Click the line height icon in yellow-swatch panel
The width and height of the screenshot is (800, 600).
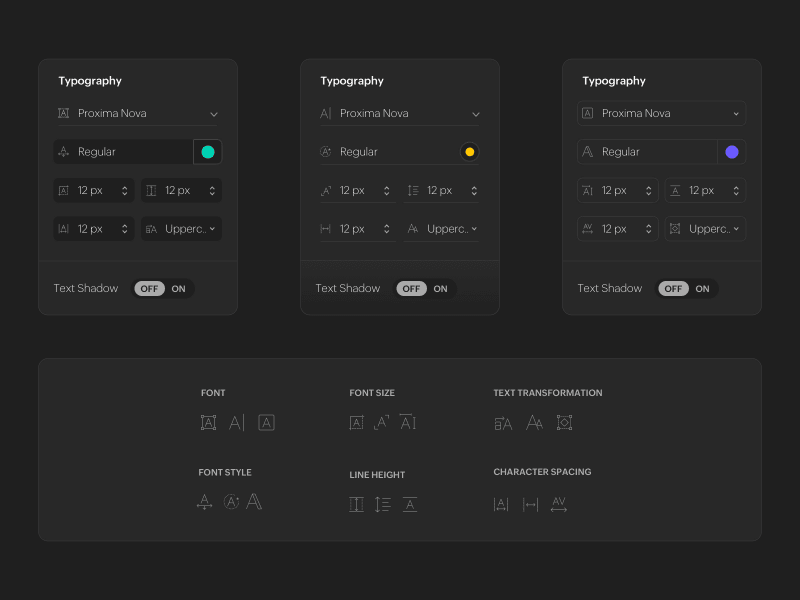413,190
